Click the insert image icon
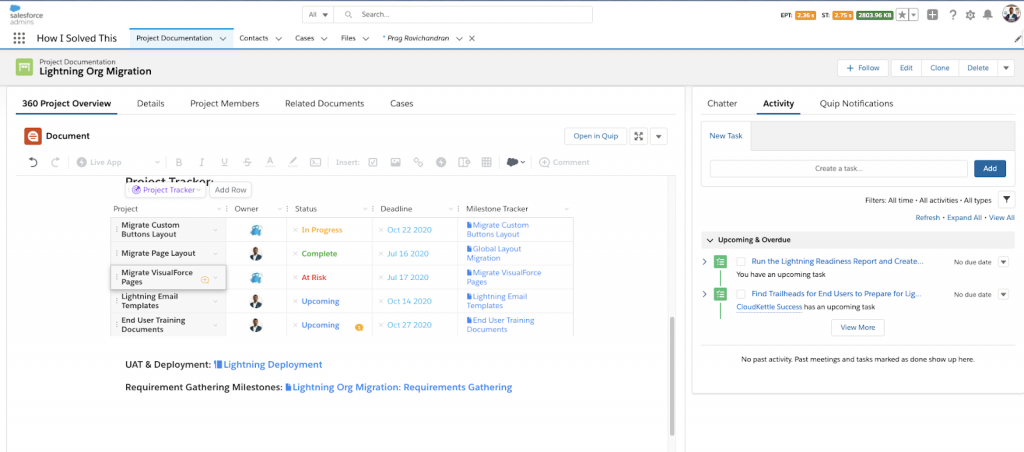The image size is (1024, 452). (395, 162)
